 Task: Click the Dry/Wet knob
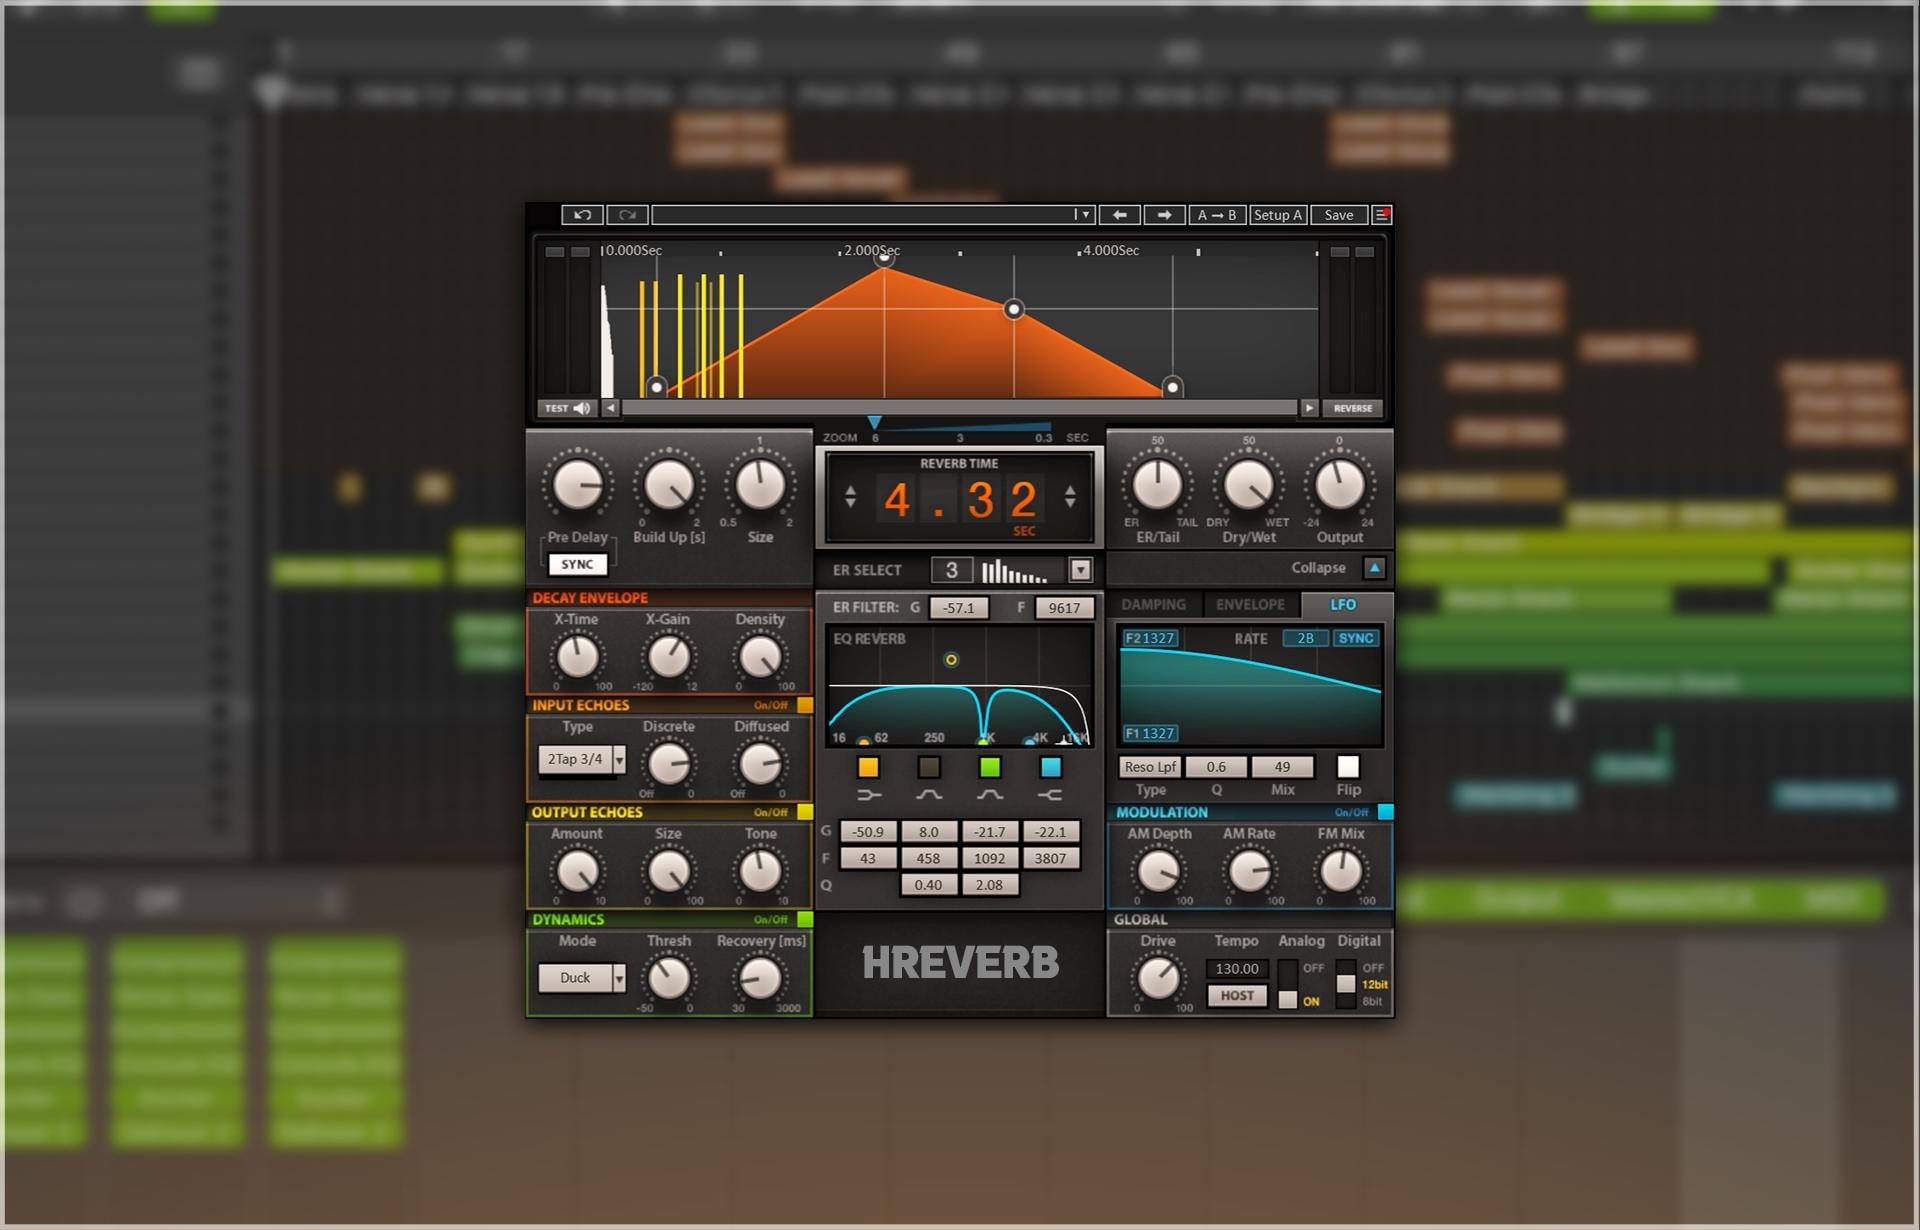click(x=1249, y=486)
